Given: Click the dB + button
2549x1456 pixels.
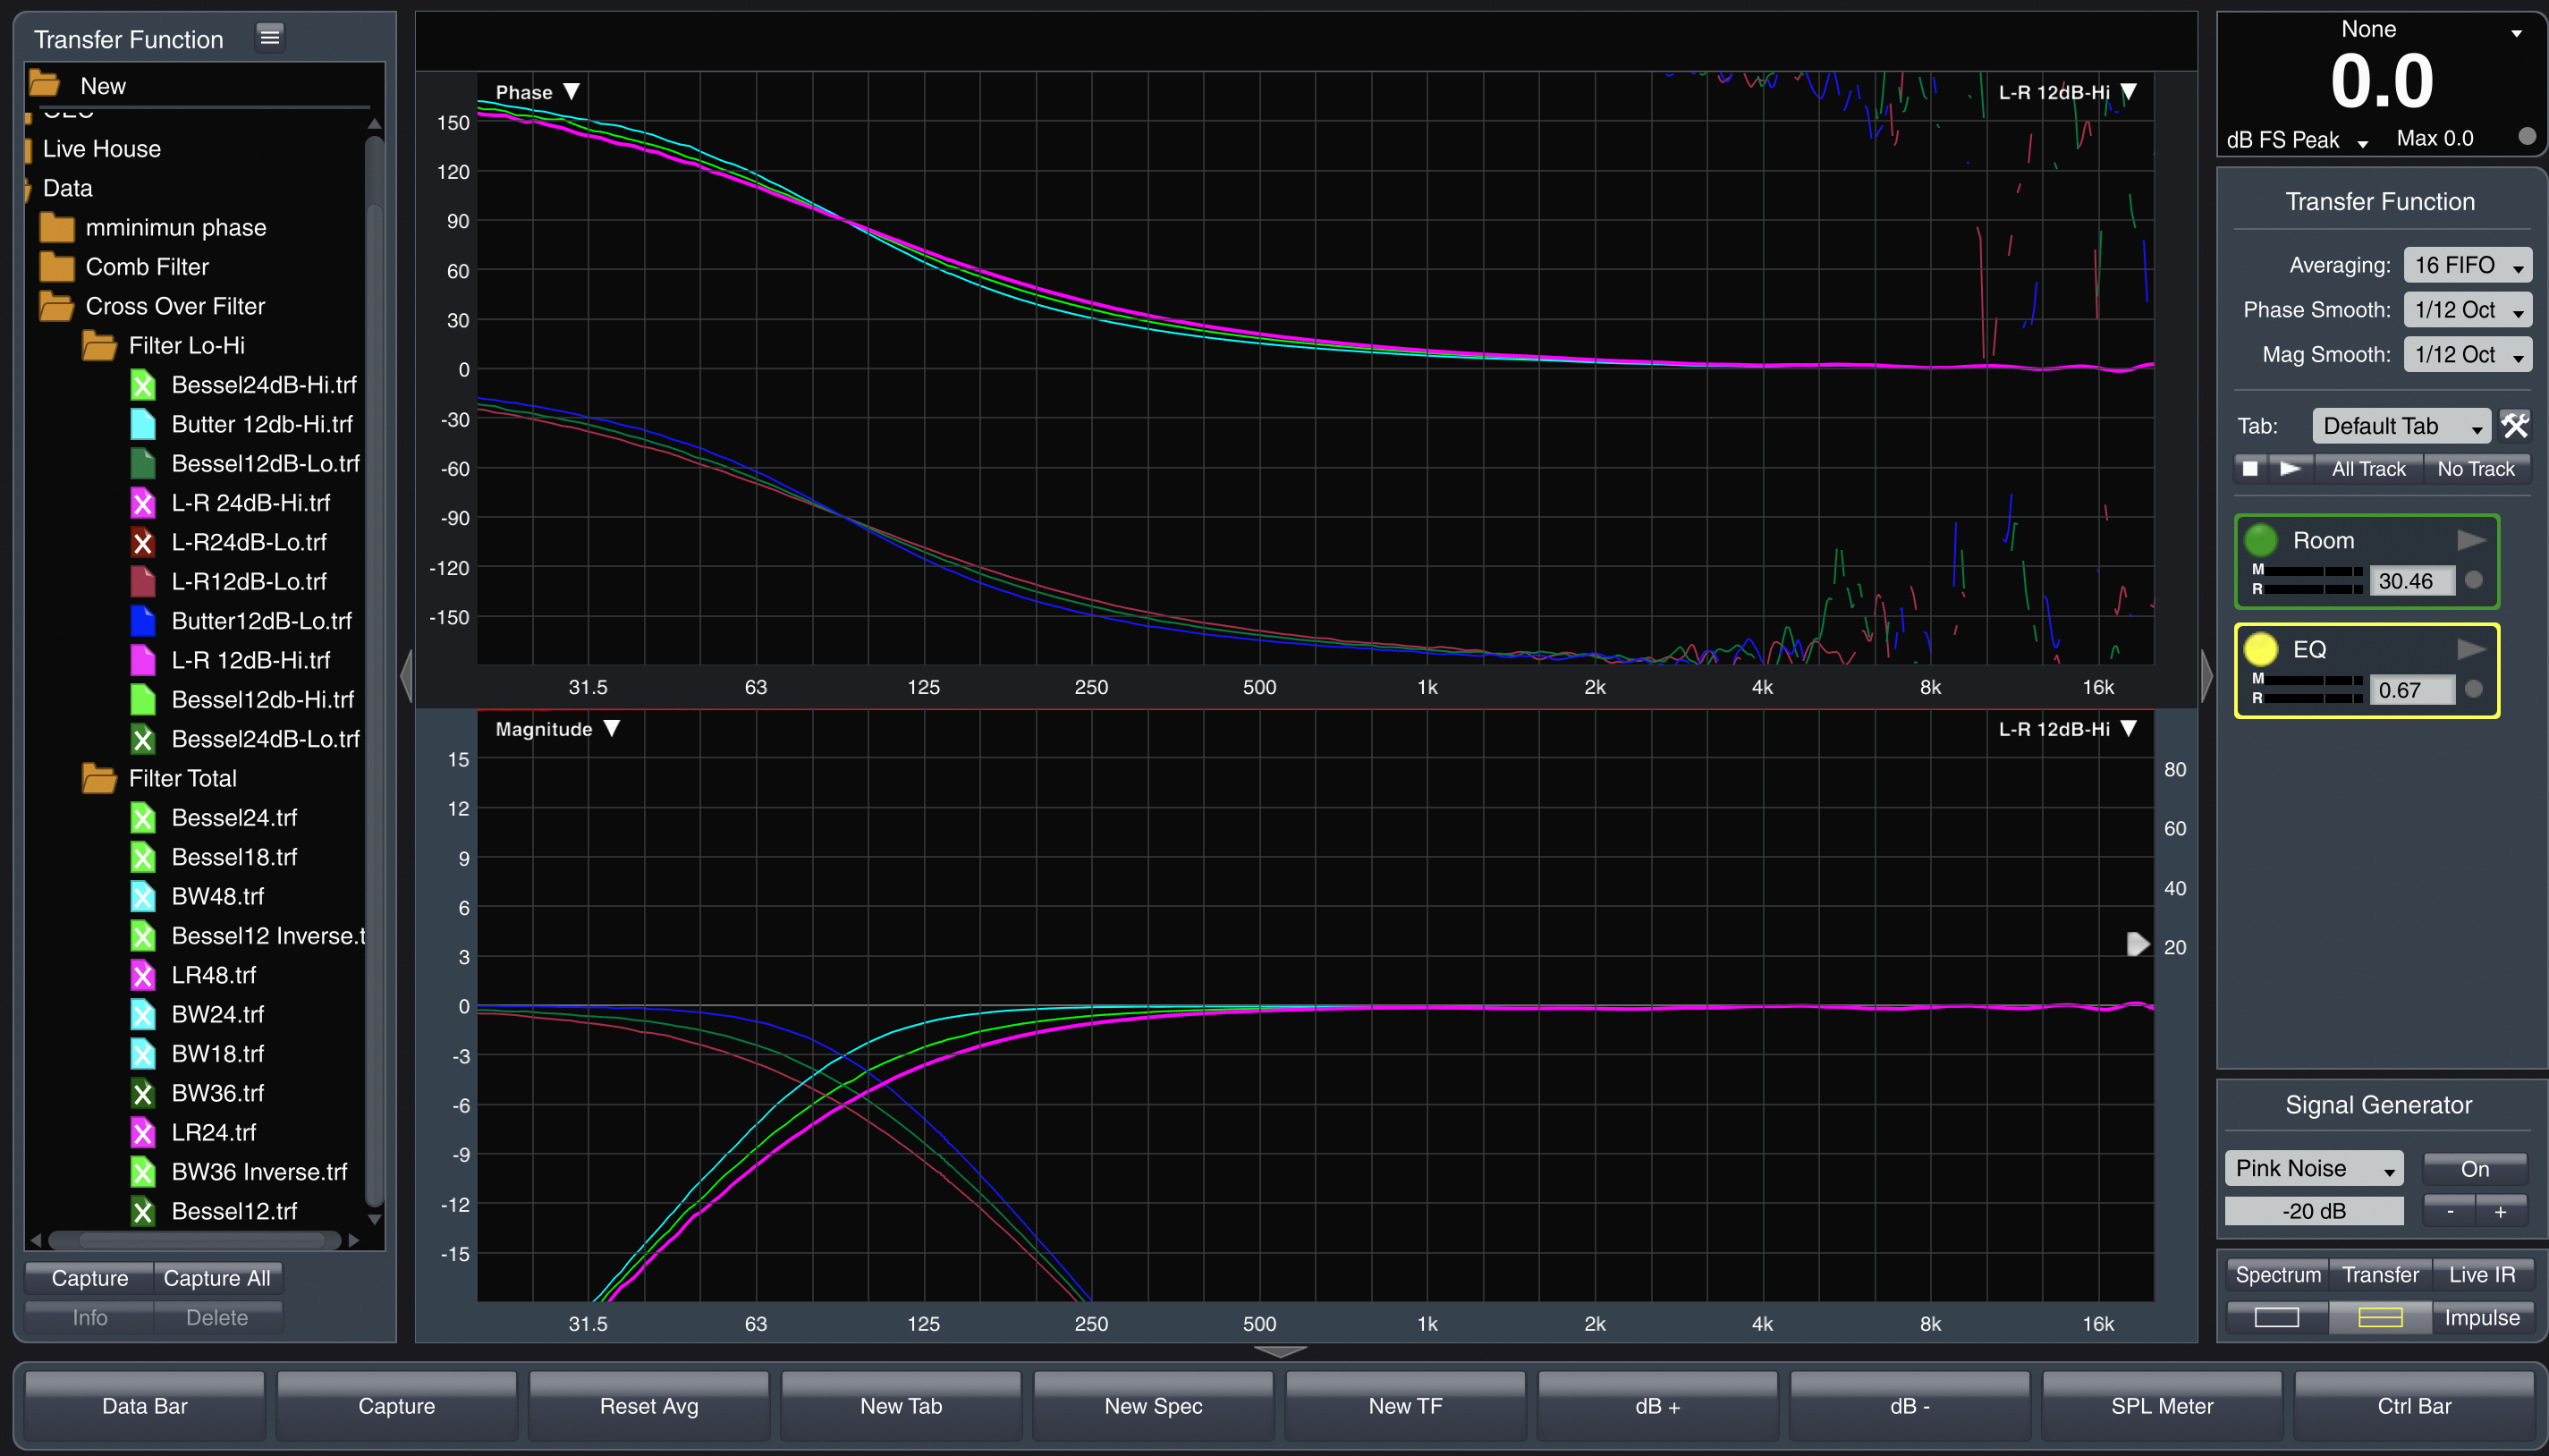Looking at the screenshot, I should point(1657,1405).
